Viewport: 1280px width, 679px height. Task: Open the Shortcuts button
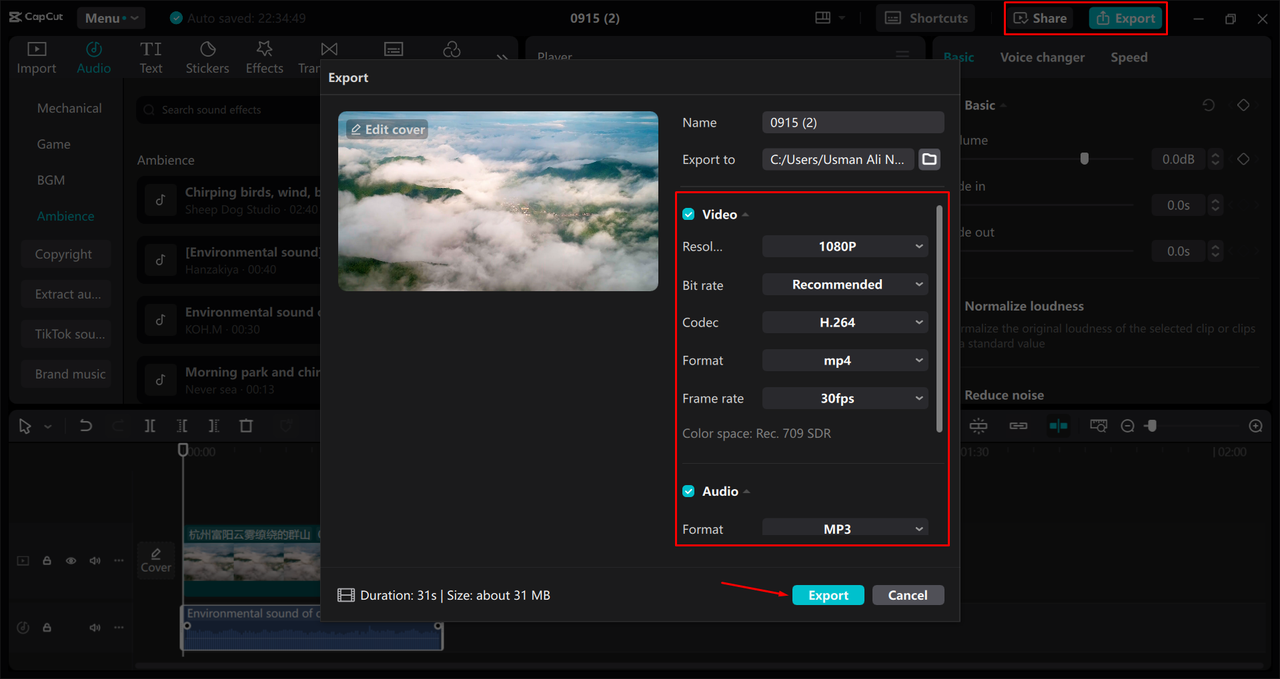tap(926, 18)
